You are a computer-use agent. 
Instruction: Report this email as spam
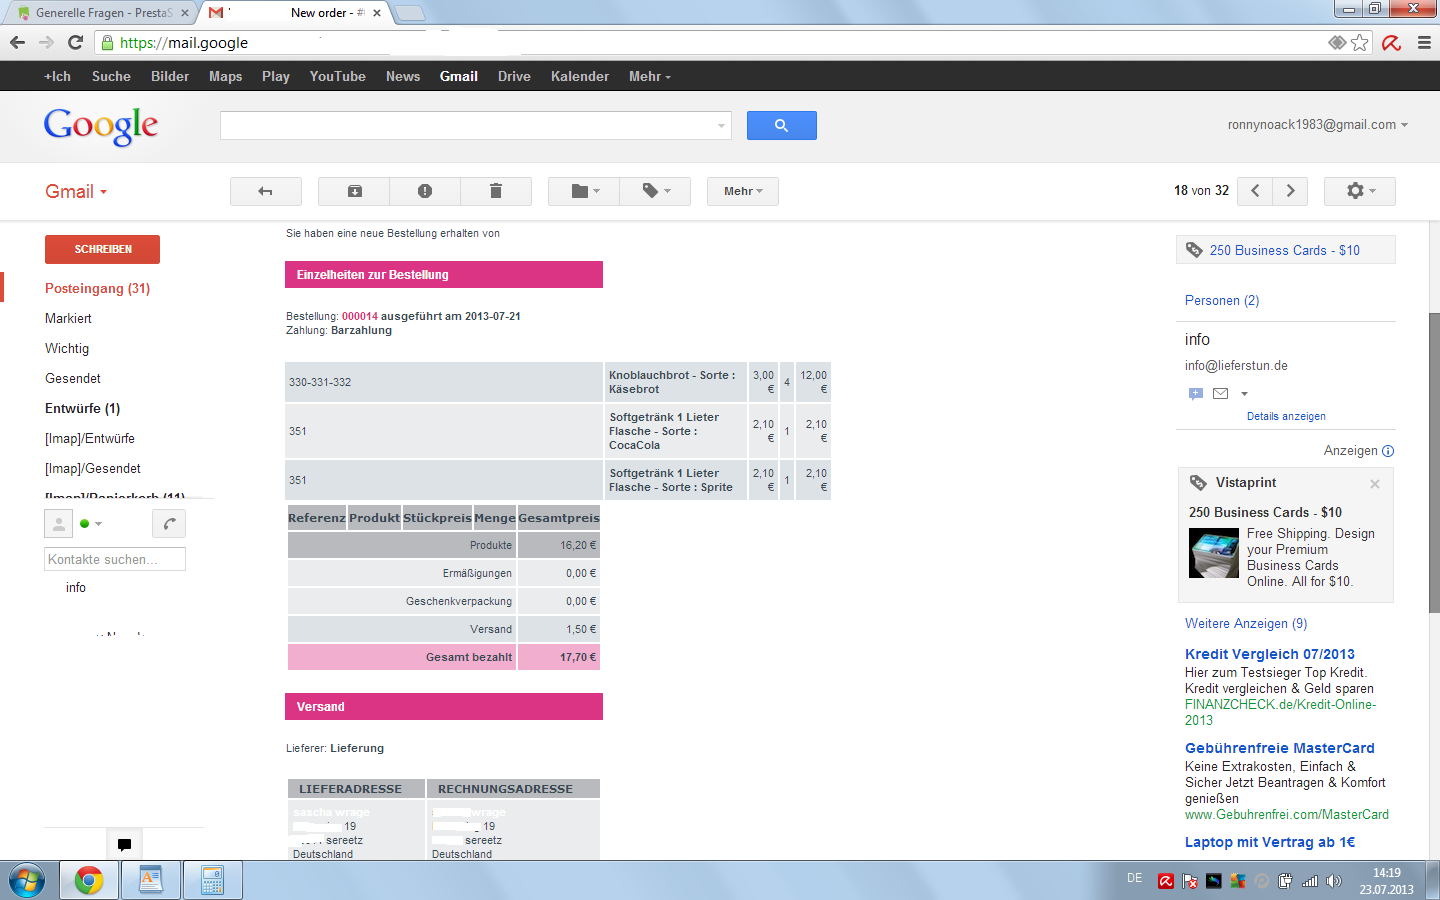425,191
